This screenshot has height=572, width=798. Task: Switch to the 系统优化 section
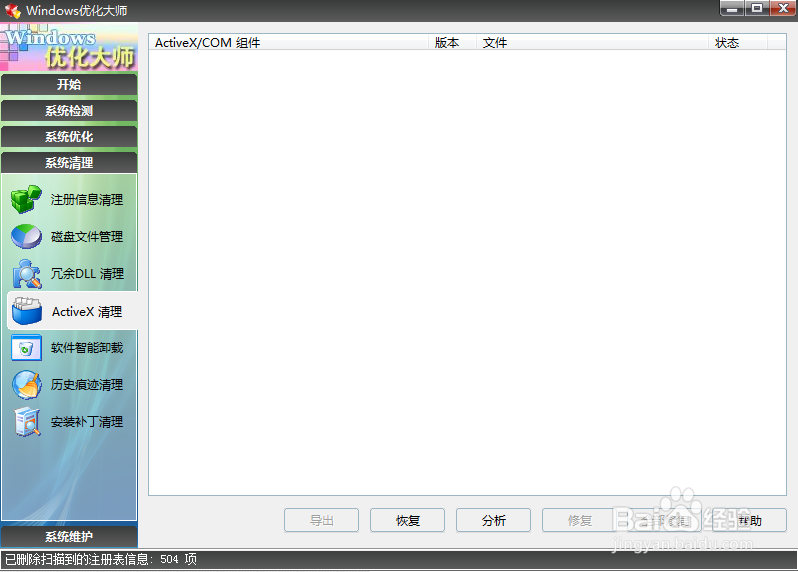pyautogui.click(x=69, y=136)
